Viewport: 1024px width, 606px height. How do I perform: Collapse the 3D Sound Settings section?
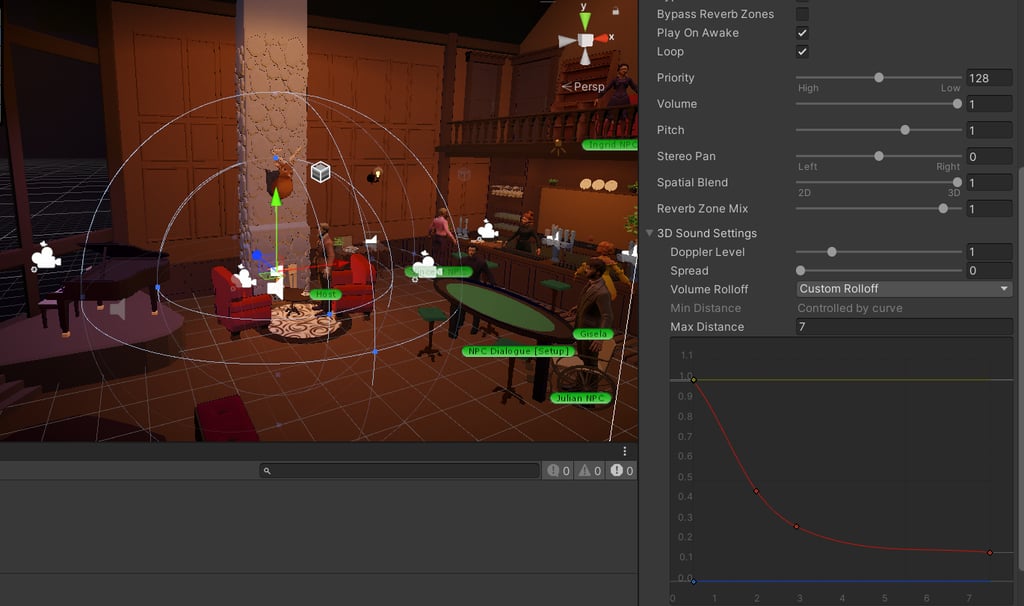(649, 233)
